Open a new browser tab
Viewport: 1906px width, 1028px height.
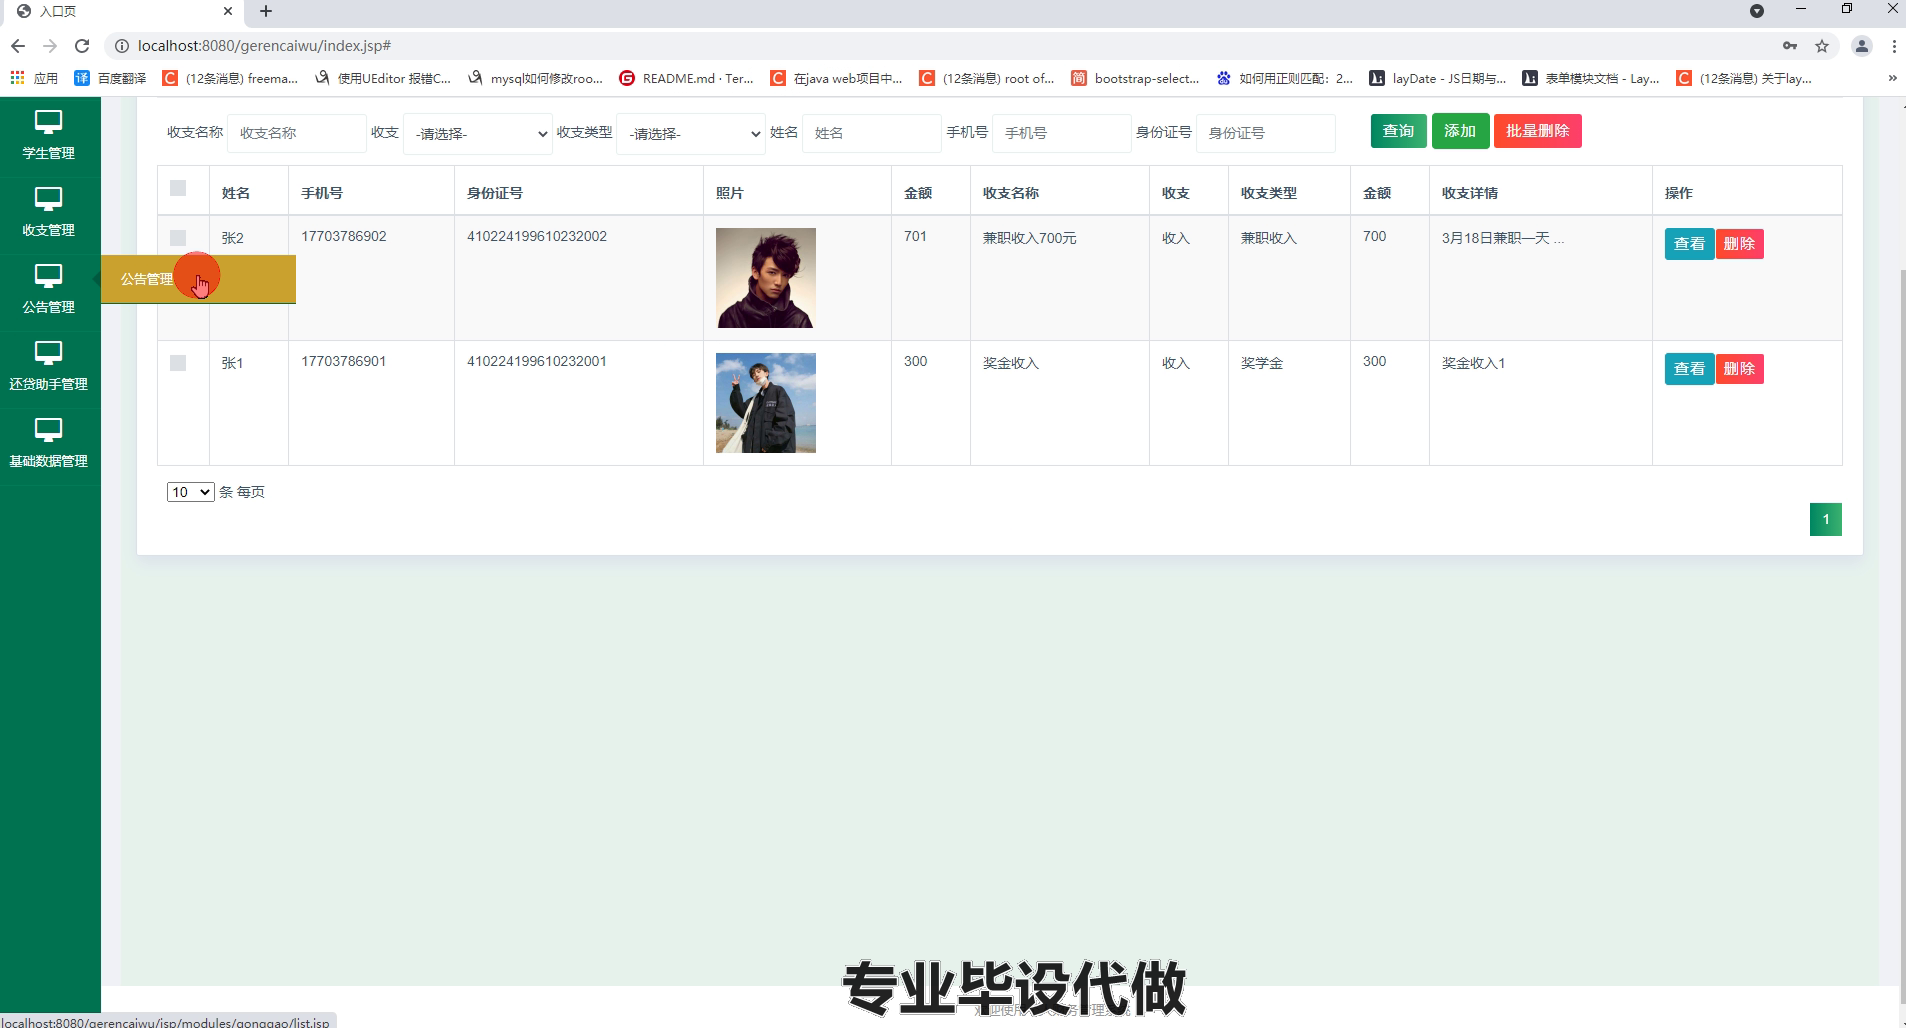pyautogui.click(x=265, y=11)
